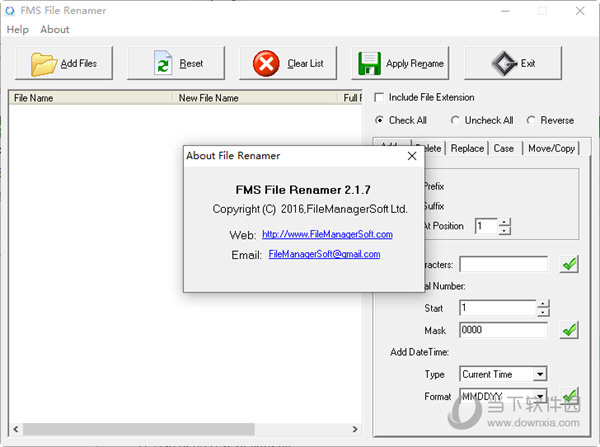
Task: Open the About menu
Action: click(x=55, y=29)
